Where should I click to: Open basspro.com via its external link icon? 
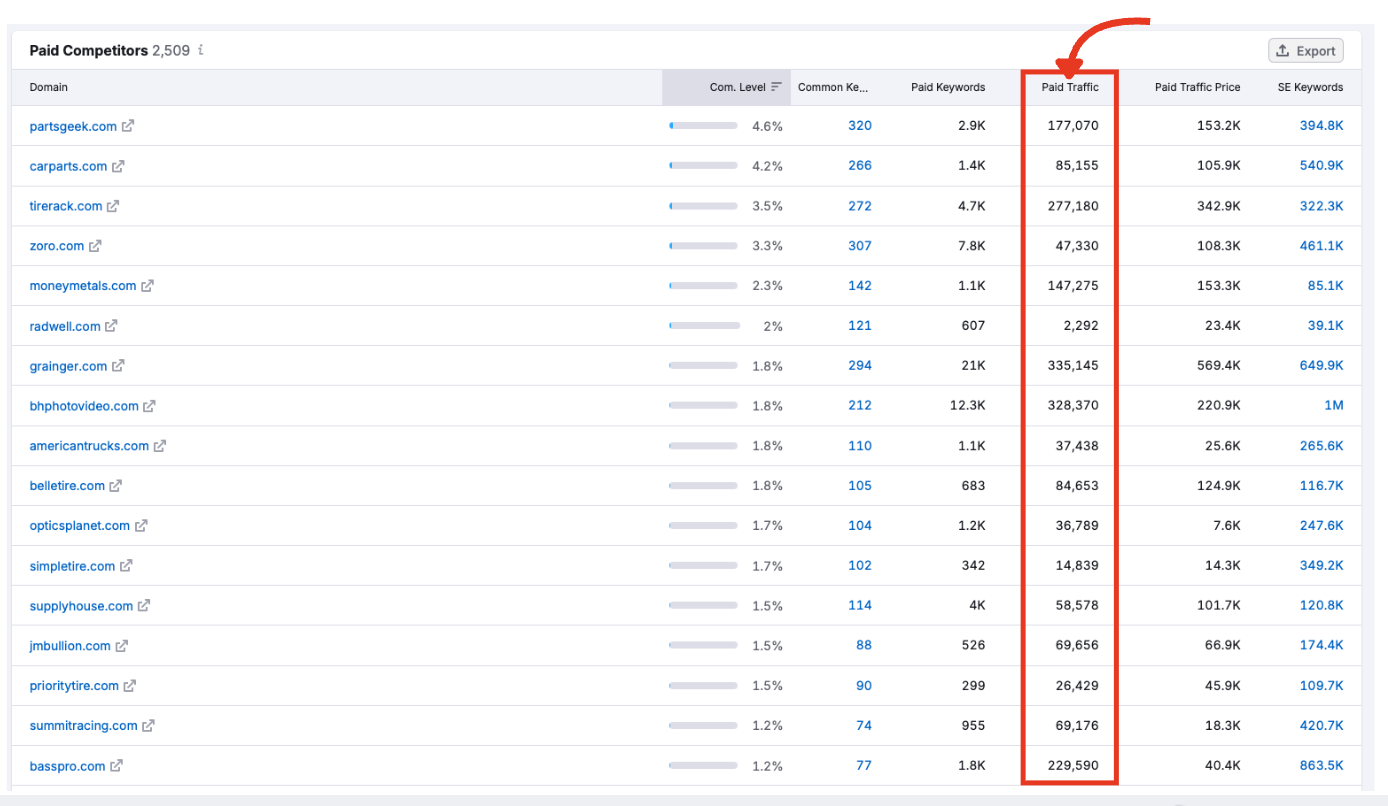point(117,765)
